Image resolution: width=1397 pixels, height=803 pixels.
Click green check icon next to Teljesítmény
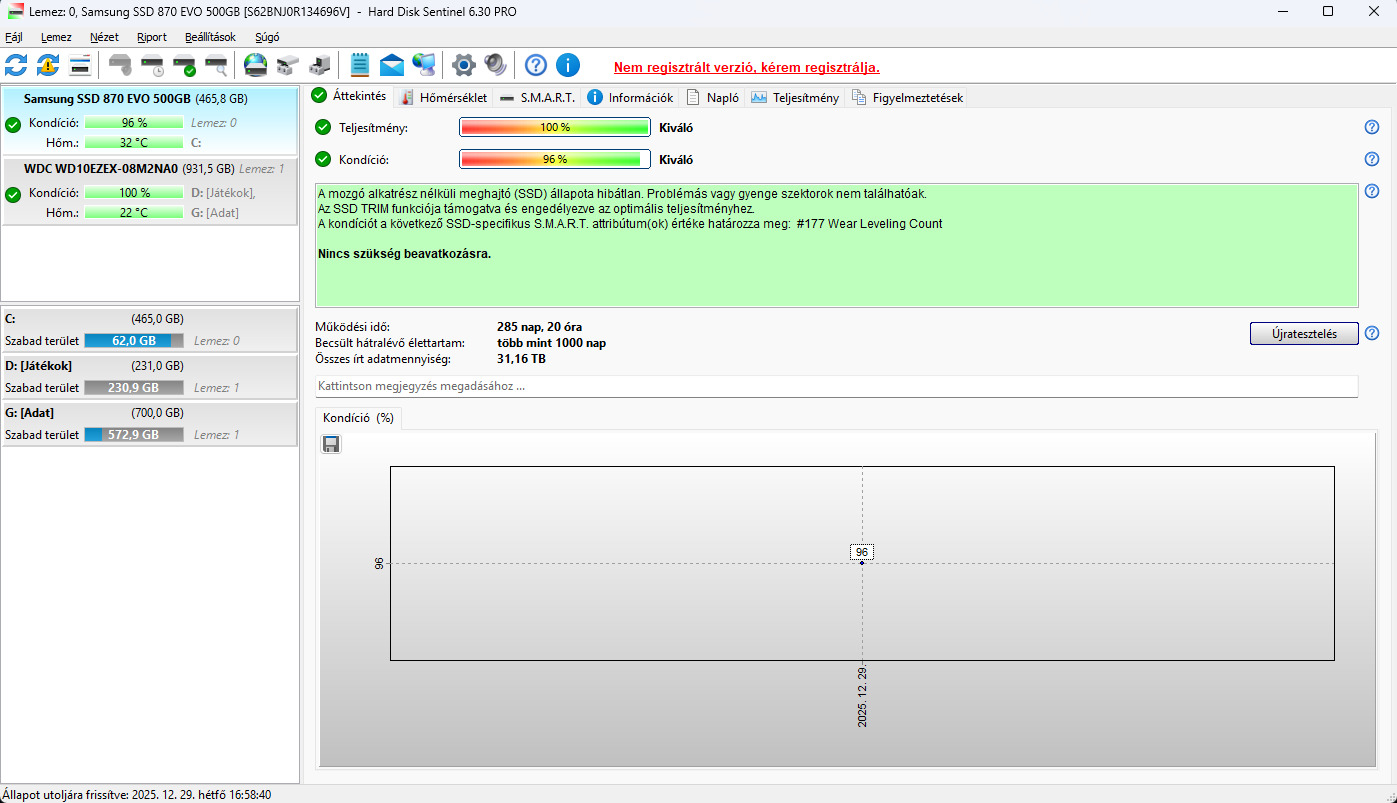tap(323, 127)
